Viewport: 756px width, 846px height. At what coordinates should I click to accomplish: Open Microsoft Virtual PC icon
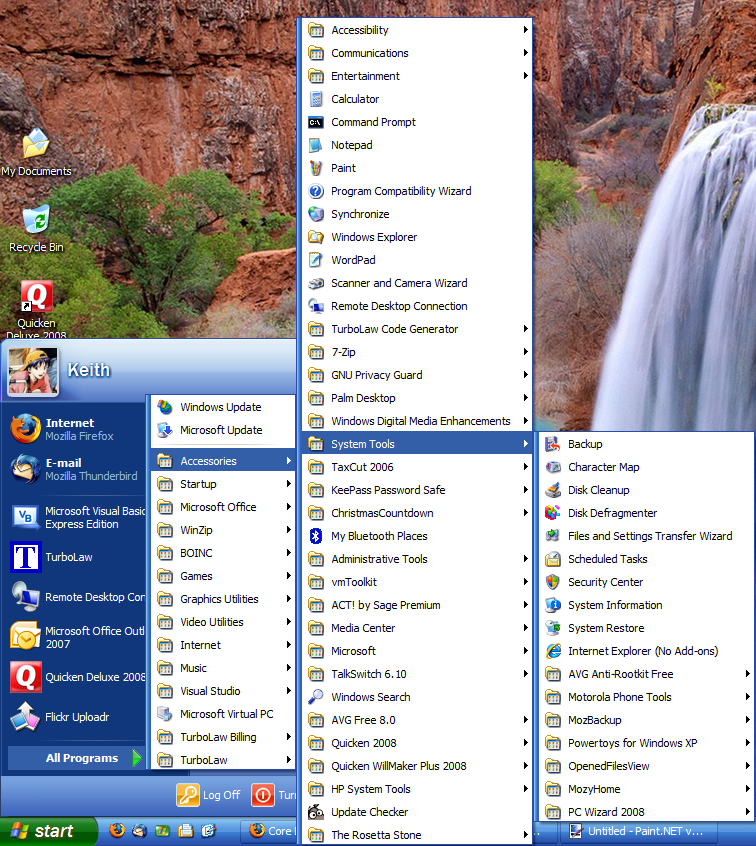tap(165, 714)
